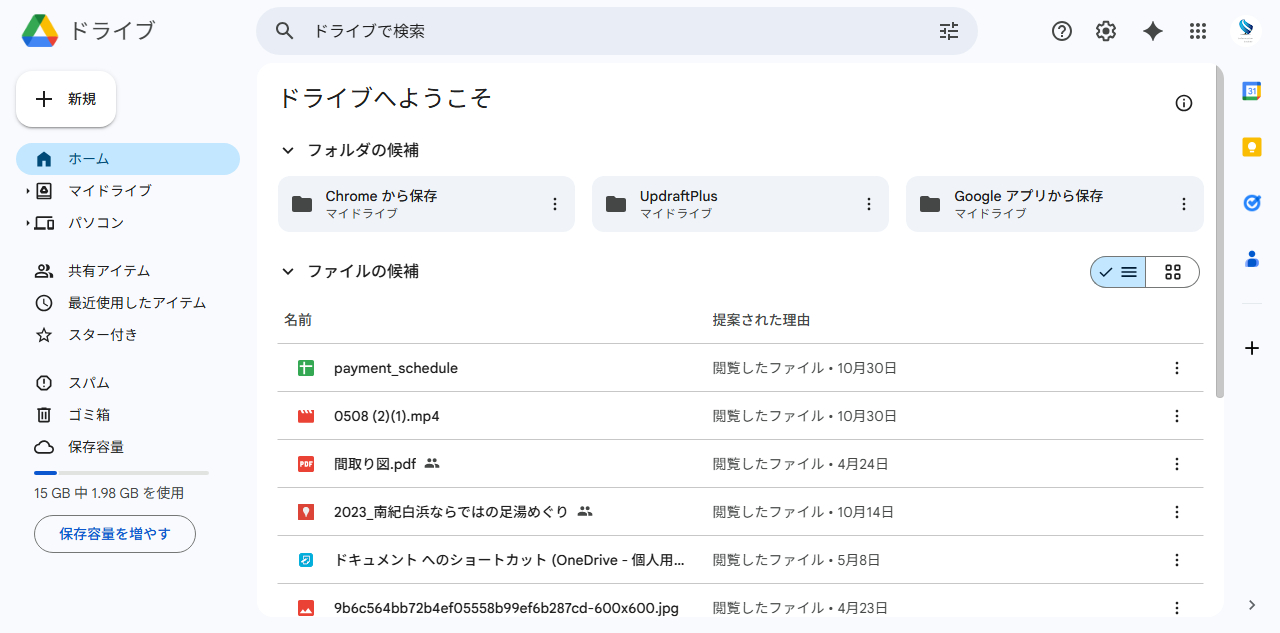Screen dimensions: 1280x633
Task: Open the Contacts side panel
Action: pyautogui.click(x=1252, y=259)
